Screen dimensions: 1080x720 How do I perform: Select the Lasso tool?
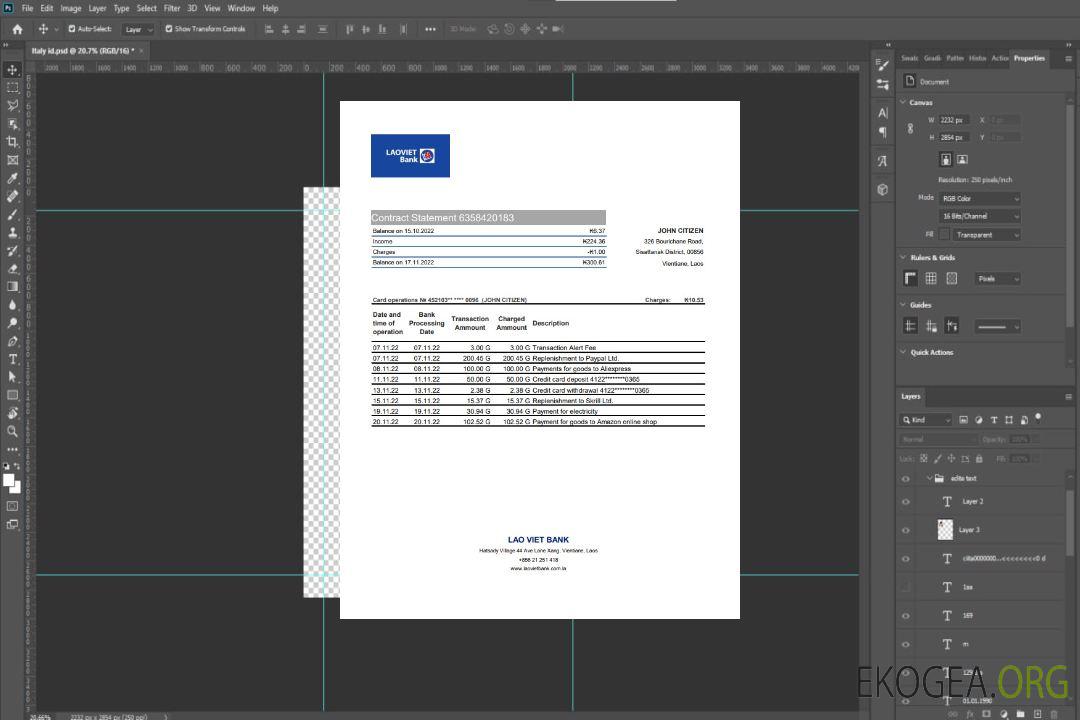tap(13, 105)
